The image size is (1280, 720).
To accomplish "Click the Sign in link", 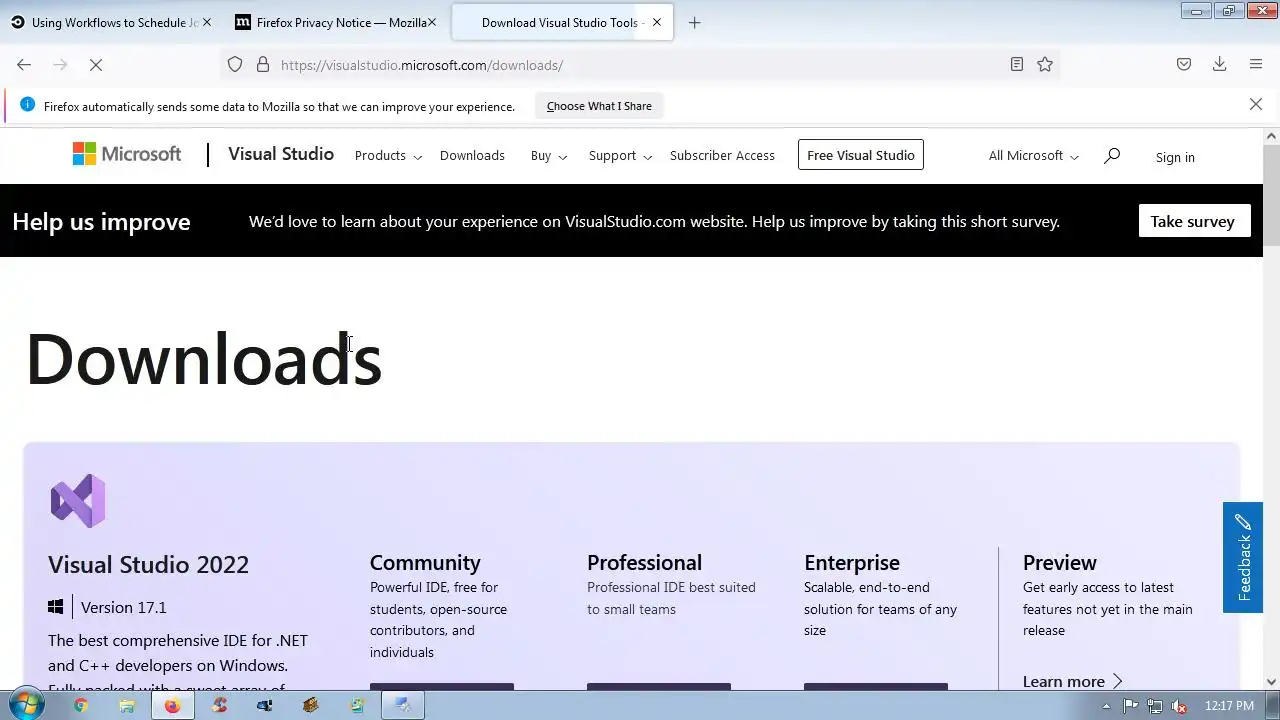I will tap(1175, 157).
